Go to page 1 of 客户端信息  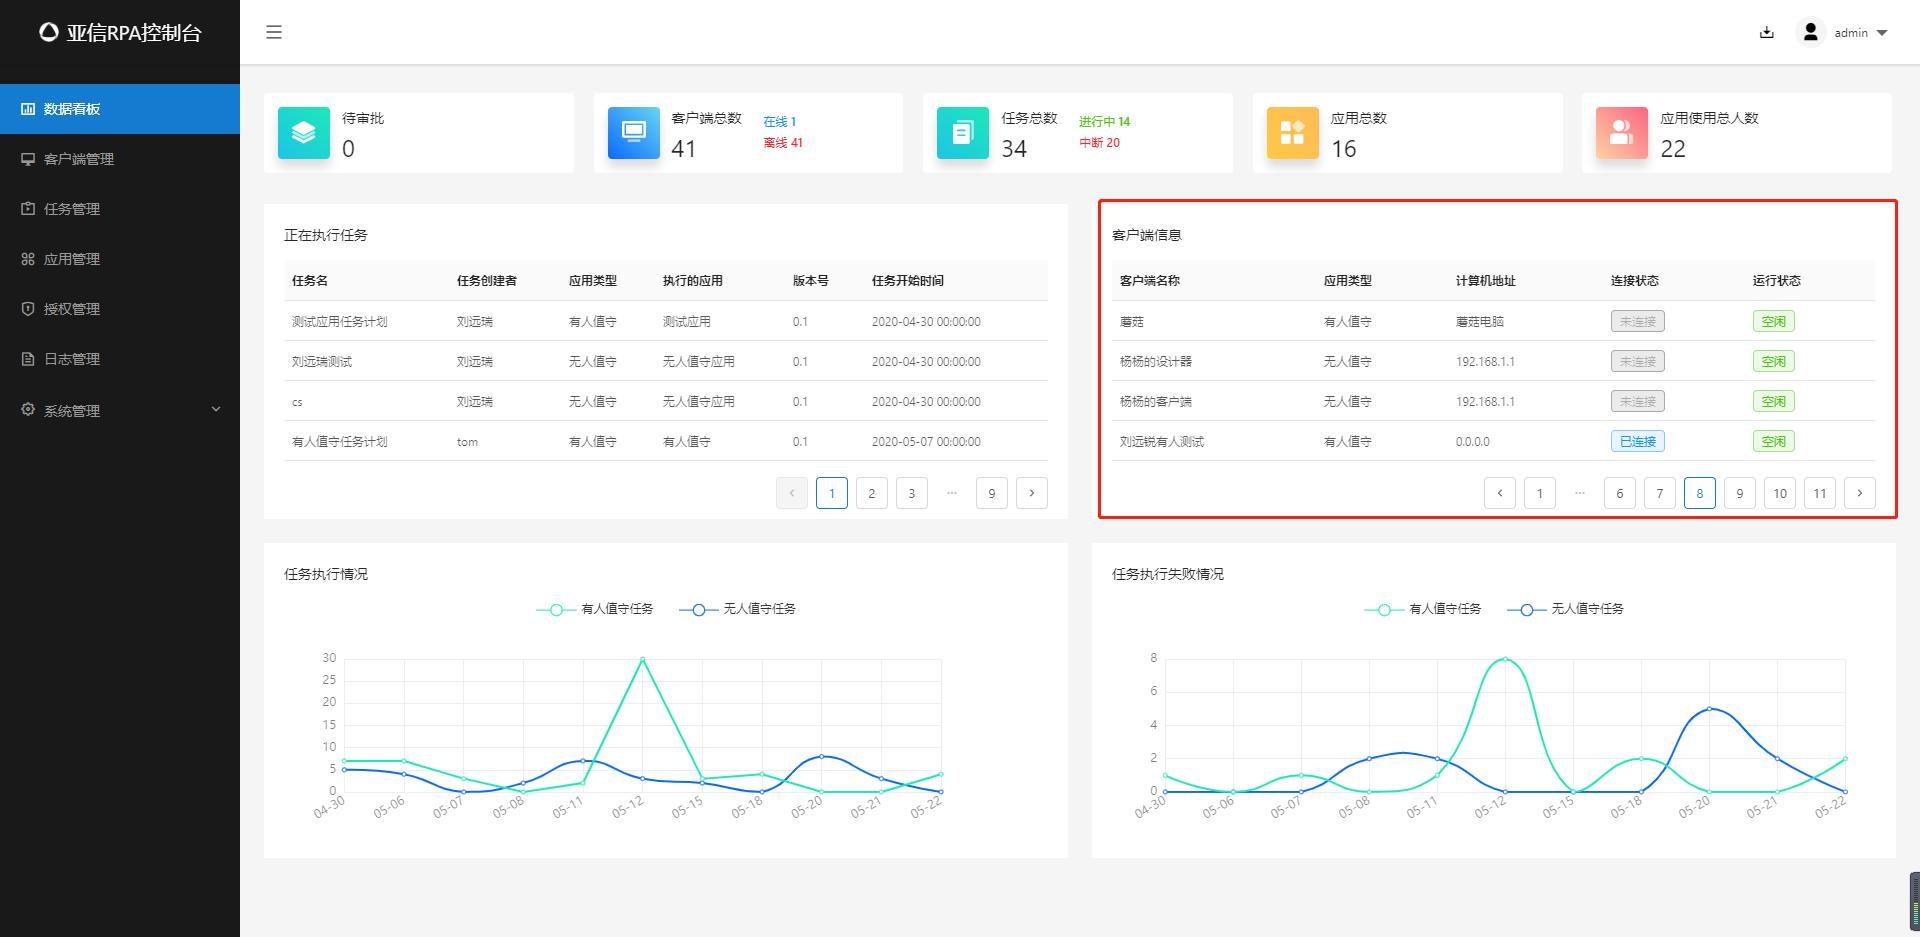[x=1540, y=493]
